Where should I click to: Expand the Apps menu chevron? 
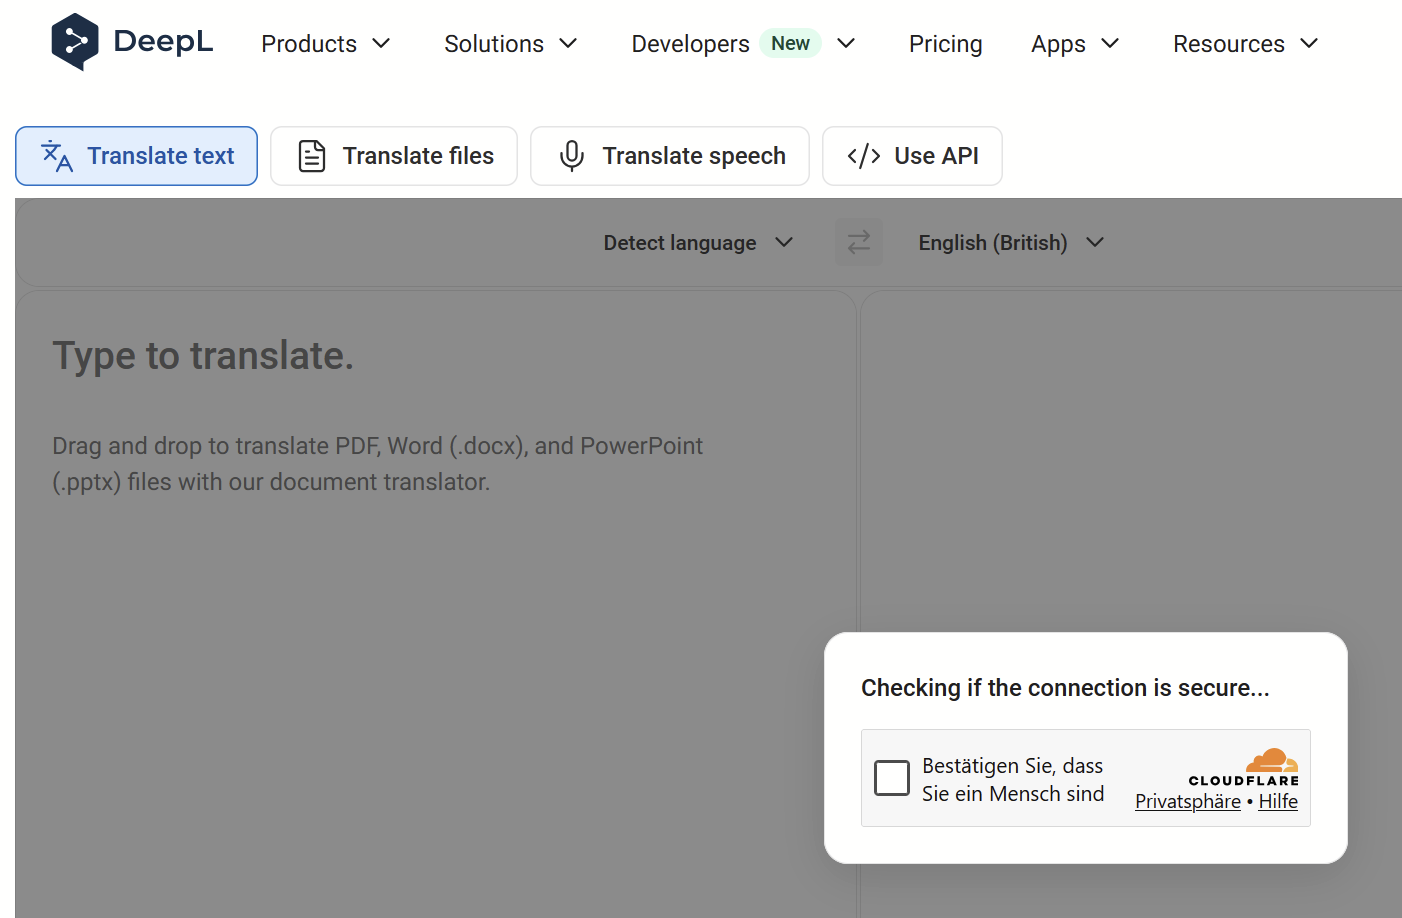[x=1110, y=44]
